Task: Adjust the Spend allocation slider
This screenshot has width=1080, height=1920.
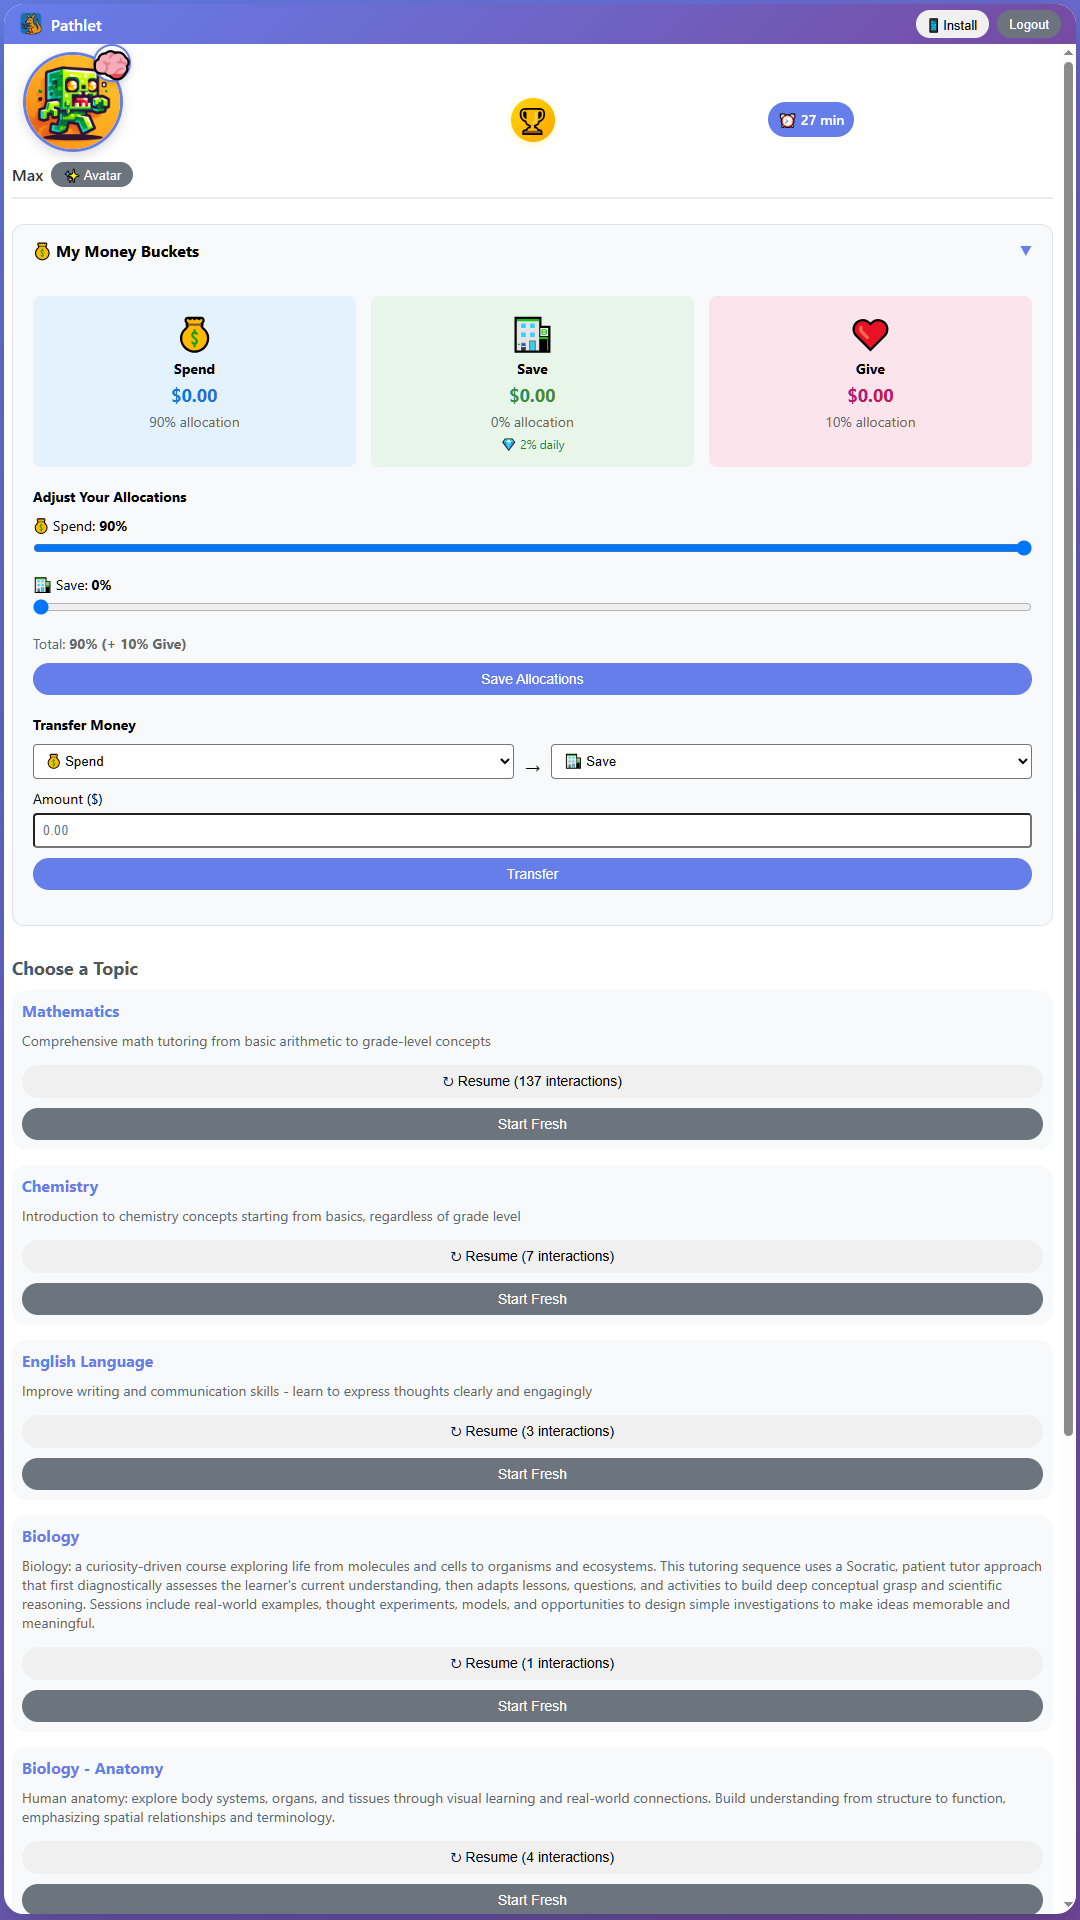Action: click(532, 548)
